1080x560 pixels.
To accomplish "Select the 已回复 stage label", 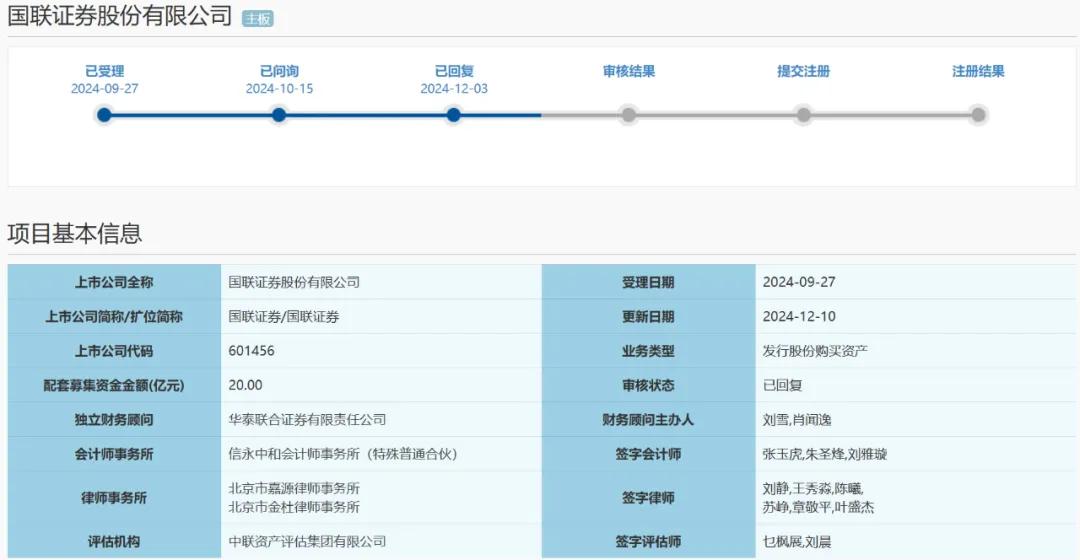I will pyautogui.click(x=454, y=71).
